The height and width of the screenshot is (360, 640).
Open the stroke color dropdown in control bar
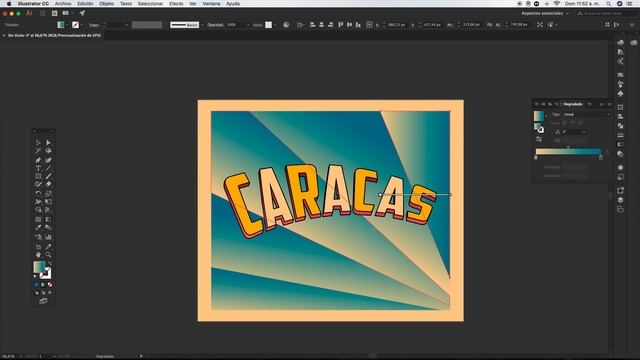point(82,25)
